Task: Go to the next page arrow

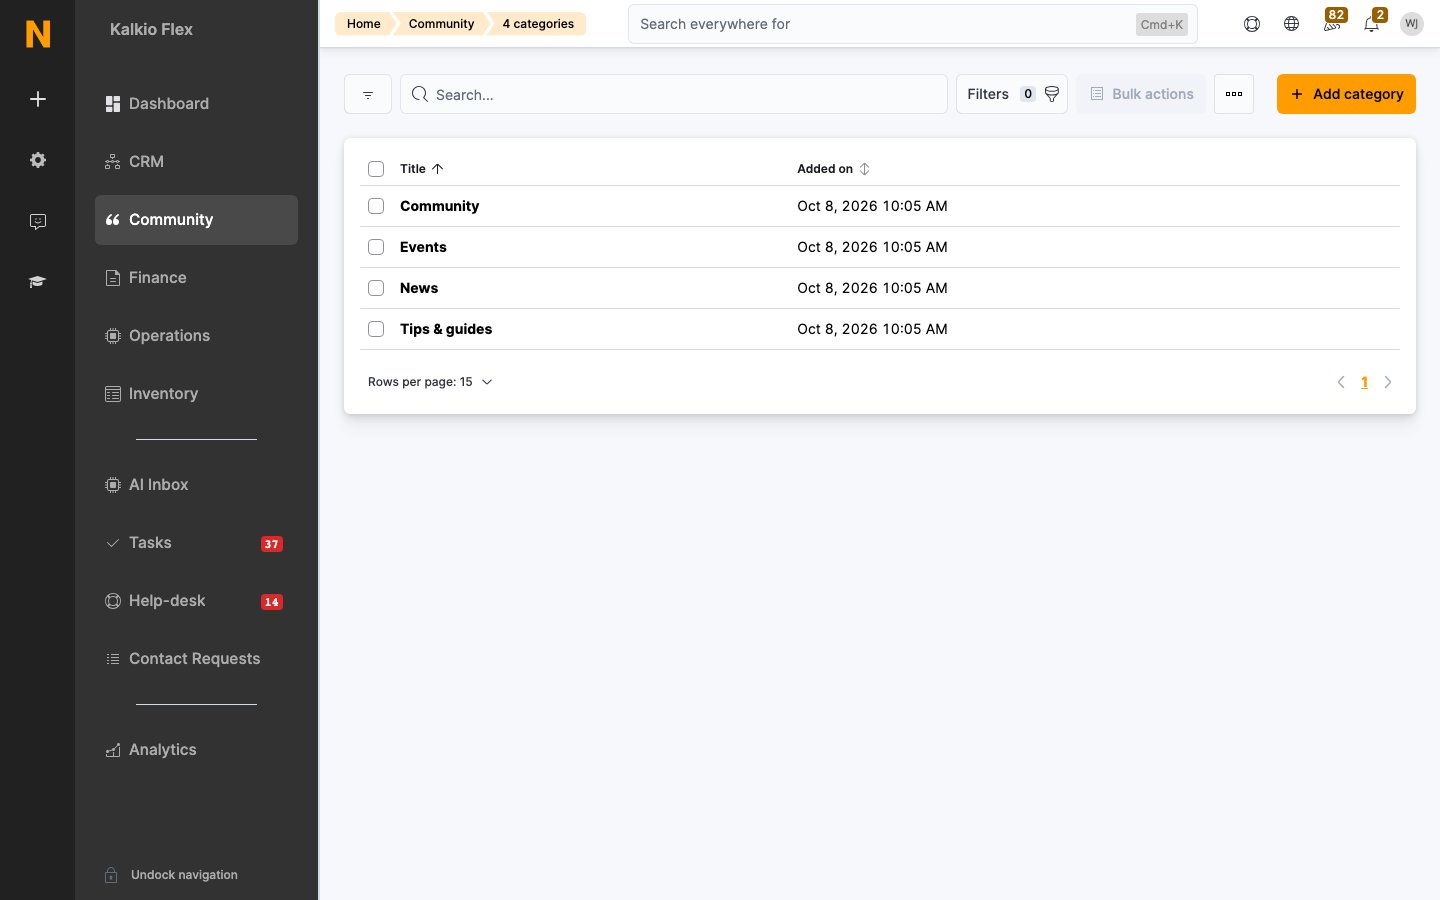Action: point(1388,382)
